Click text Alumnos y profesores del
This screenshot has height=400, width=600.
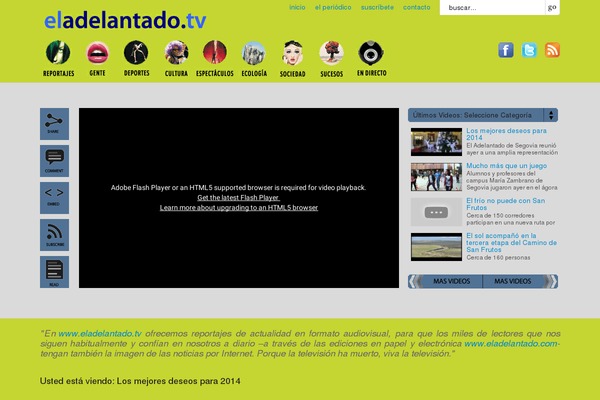tap(501, 173)
